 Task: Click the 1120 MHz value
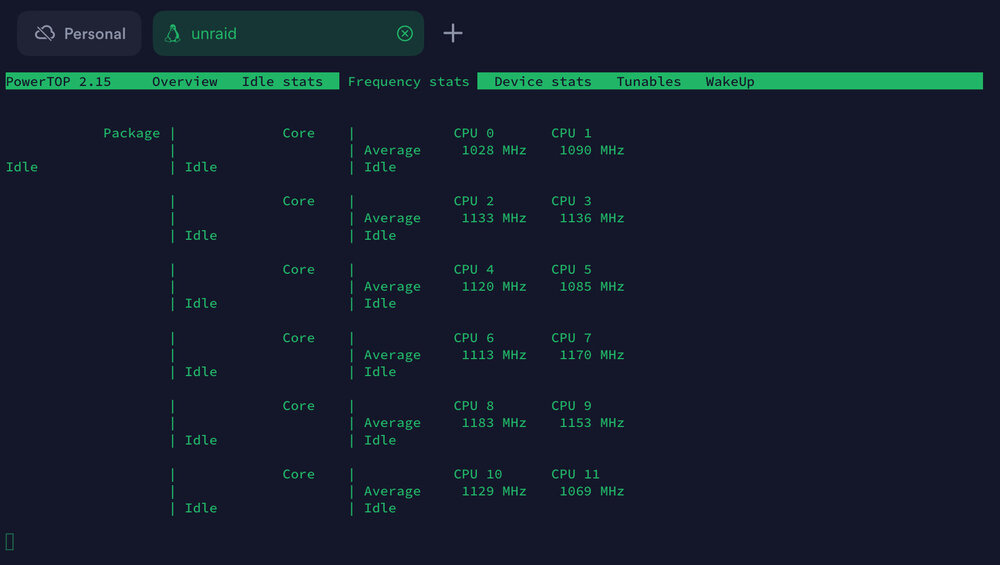494,287
